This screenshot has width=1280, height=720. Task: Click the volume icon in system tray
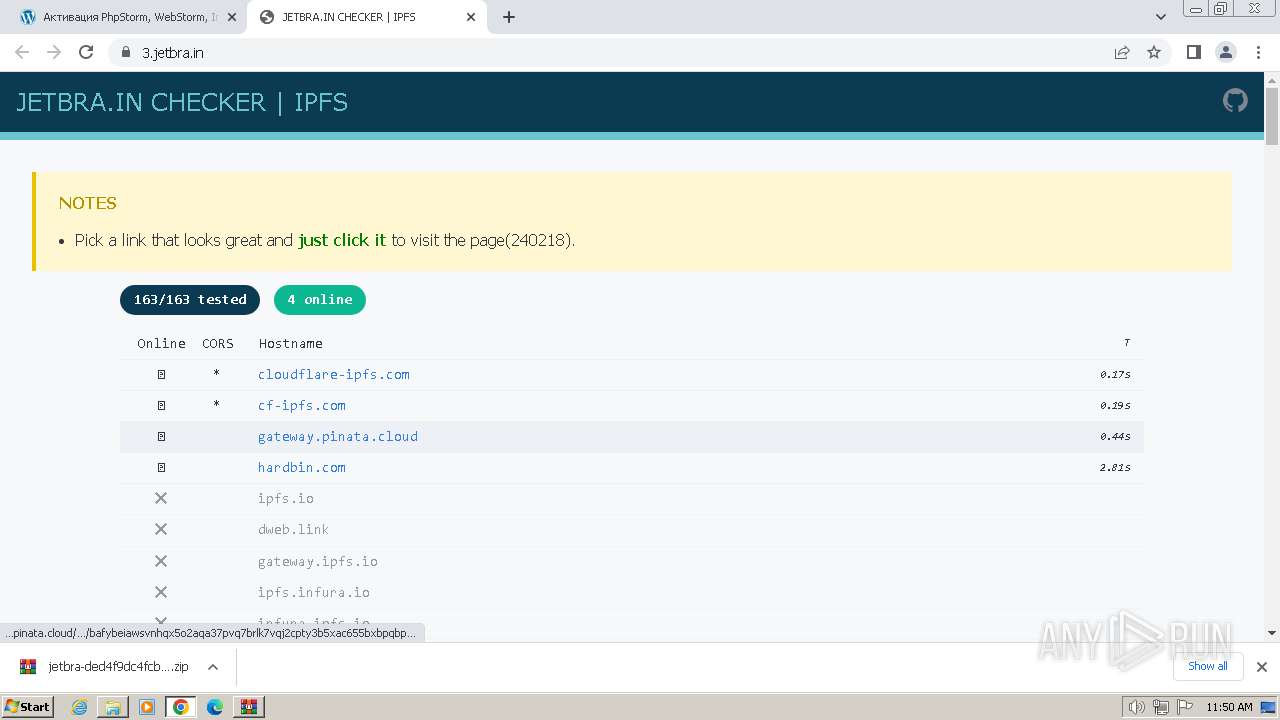click(x=1137, y=707)
